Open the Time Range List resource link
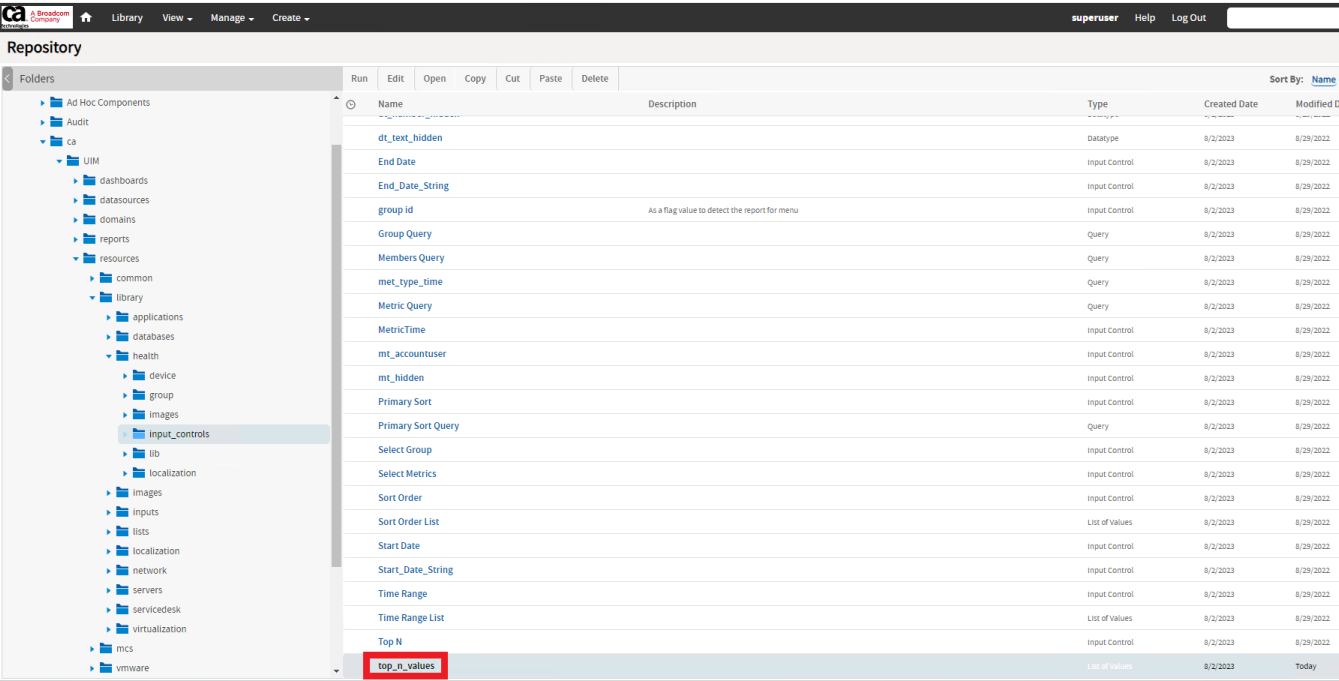This screenshot has height=681, width=1339. (411, 618)
